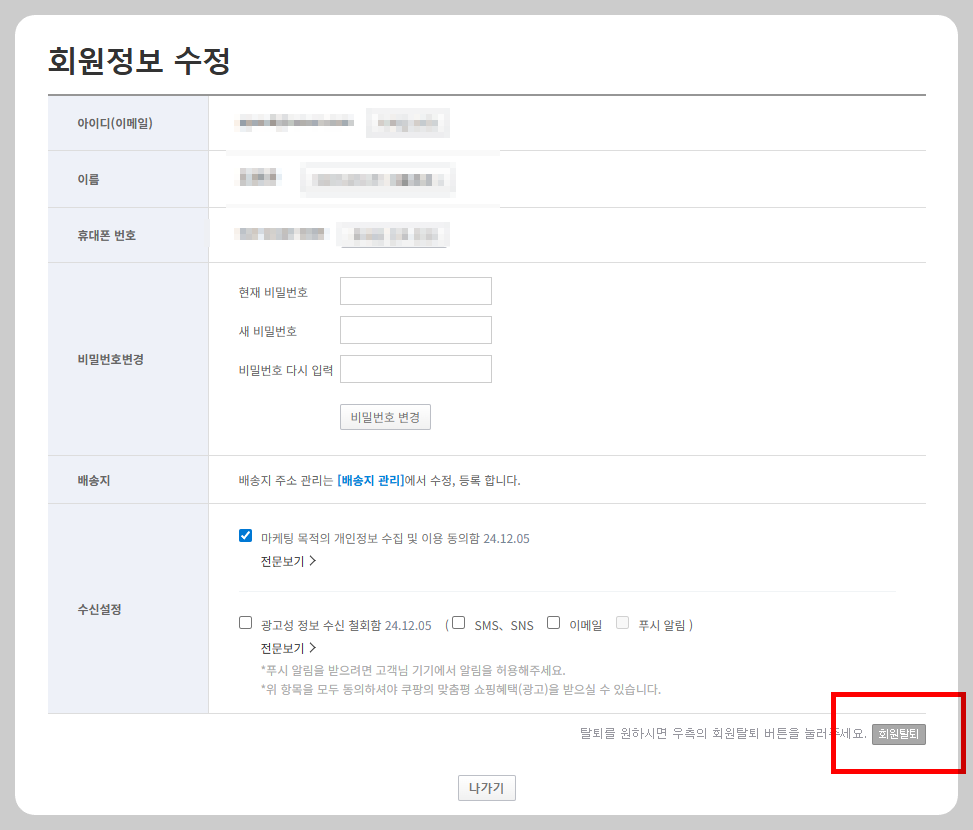Image resolution: width=973 pixels, height=830 pixels.
Task: Click the 비밀번호 변경 button
Action: [x=385, y=417]
